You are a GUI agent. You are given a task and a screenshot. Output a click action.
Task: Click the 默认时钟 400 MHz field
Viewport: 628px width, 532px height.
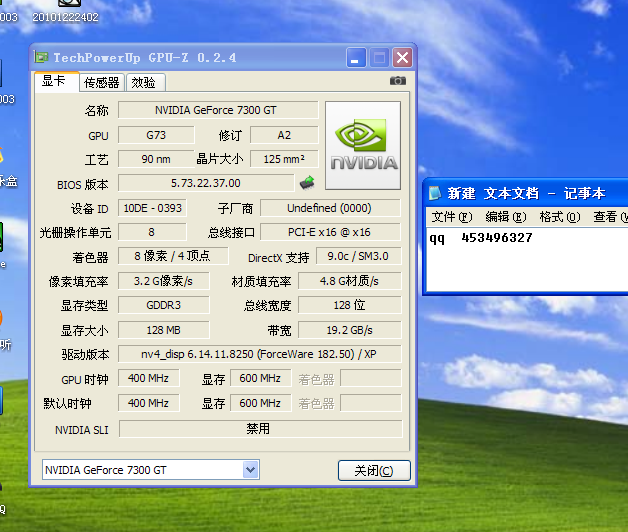tap(149, 403)
